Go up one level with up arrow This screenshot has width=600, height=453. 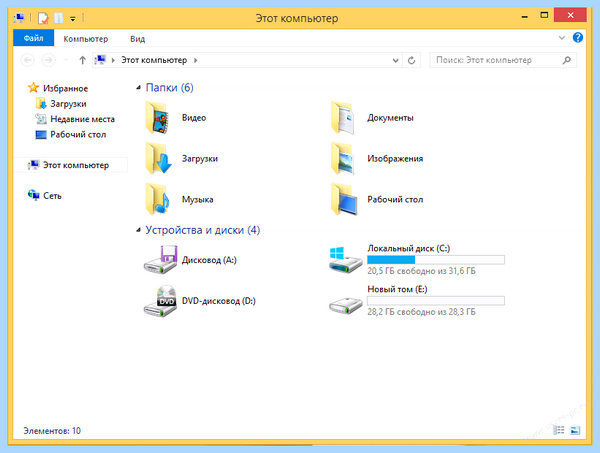tap(82, 60)
